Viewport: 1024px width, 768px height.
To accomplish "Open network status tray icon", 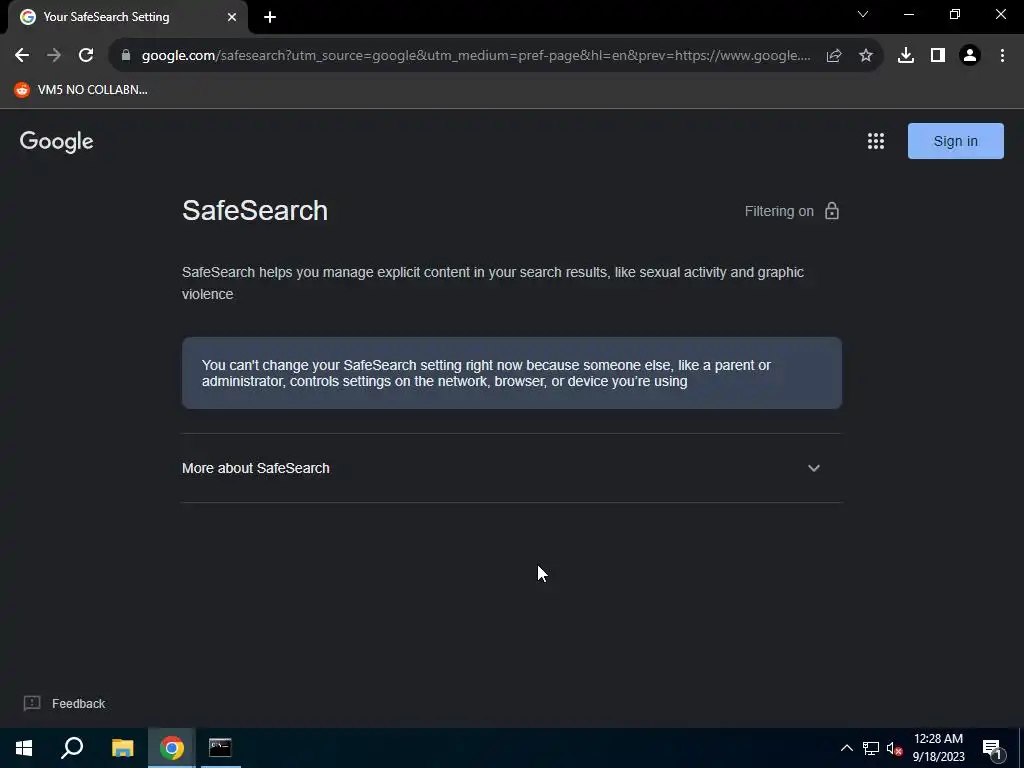I will (x=871, y=748).
